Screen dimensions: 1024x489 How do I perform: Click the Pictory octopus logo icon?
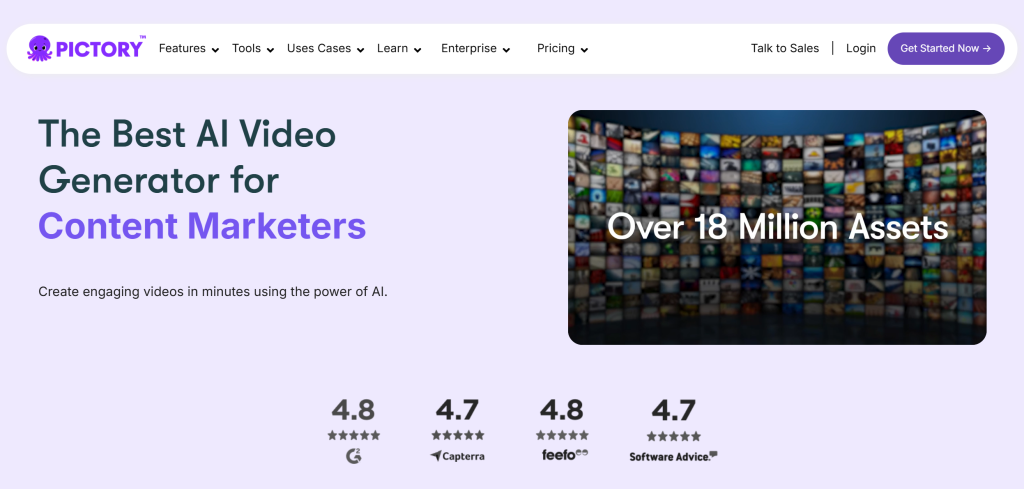tap(39, 48)
